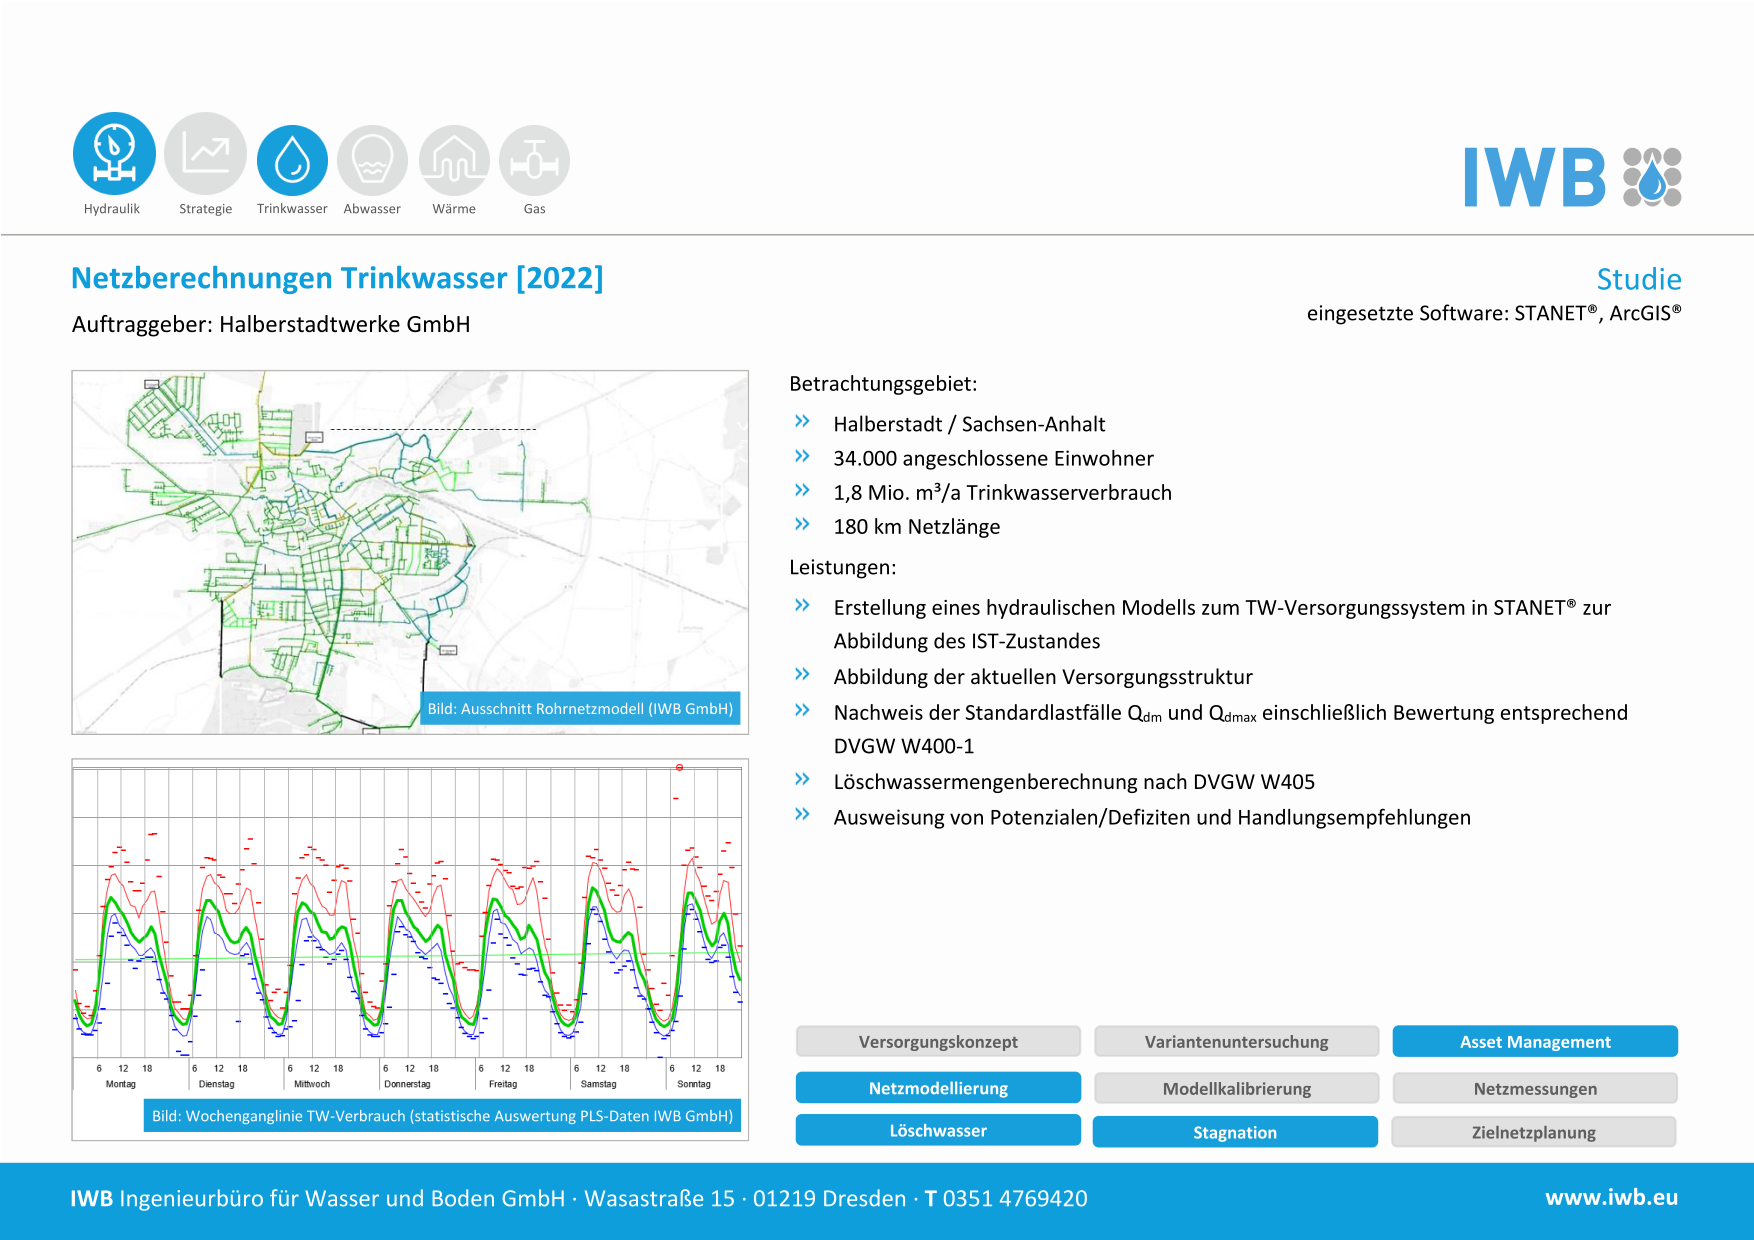The height and width of the screenshot is (1240, 1754).
Task: Click the Modellkalibrierung tag
Action: (x=1236, y=1088)
